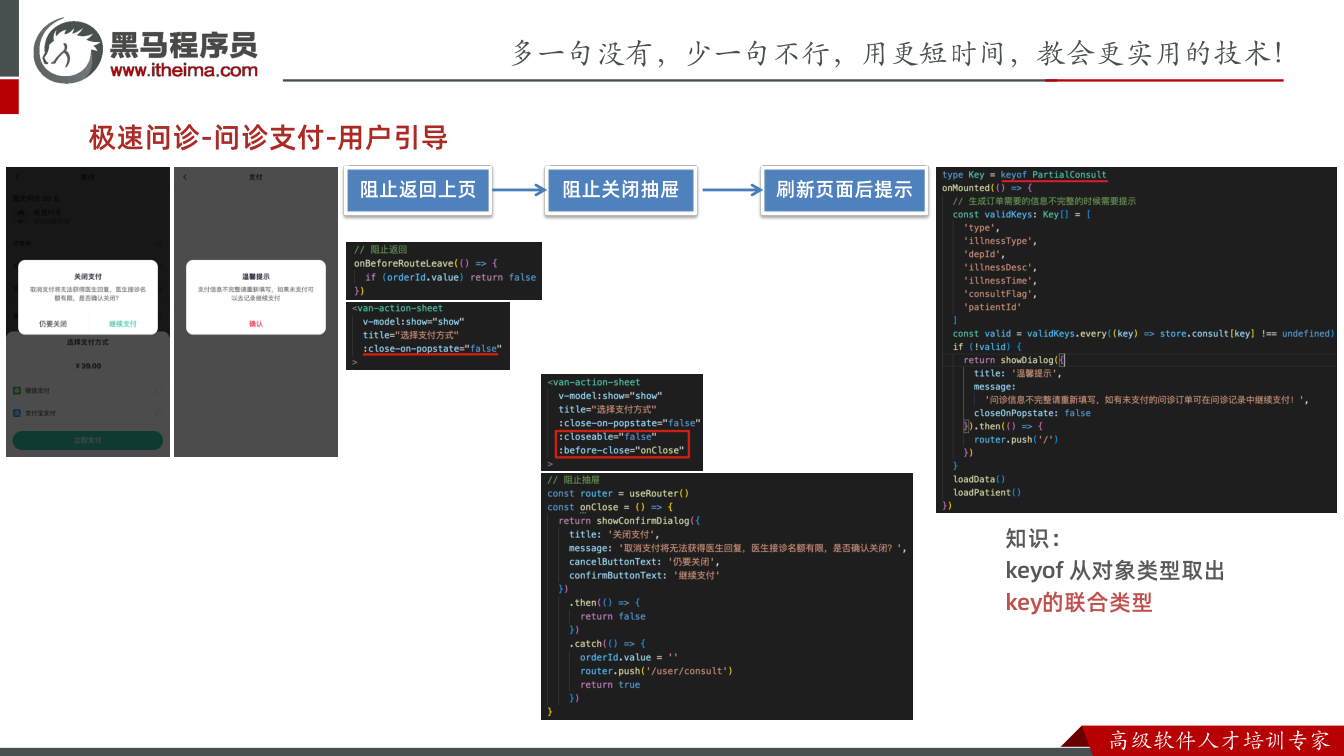Confirm the 温馨提示 dialog with 确认

pyautogui.click(x=256, y=324)
